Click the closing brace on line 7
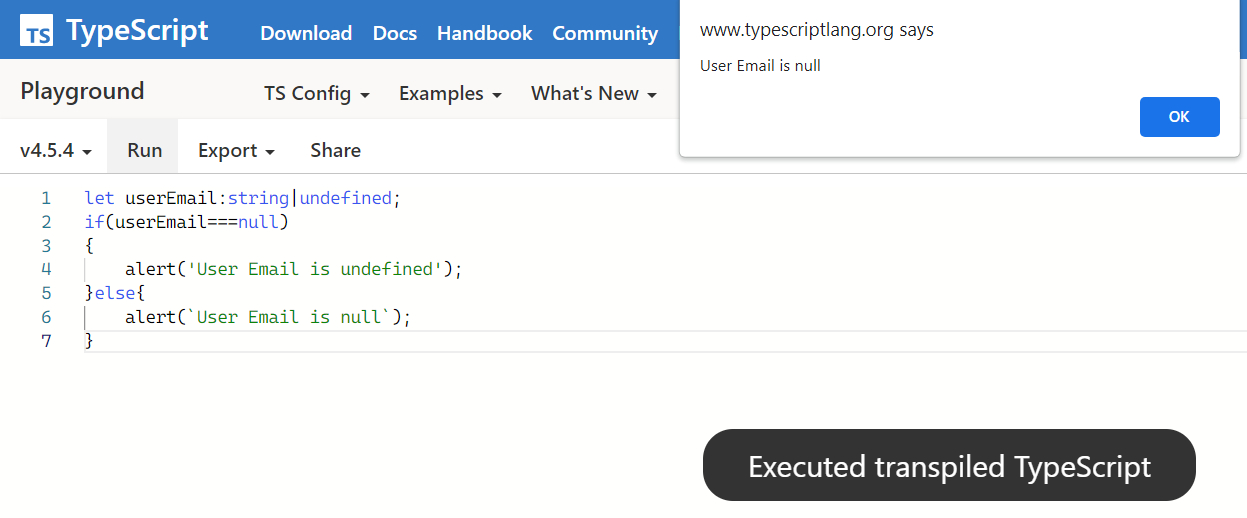Screen dimensions: 1247x518 tap(89, 341)
